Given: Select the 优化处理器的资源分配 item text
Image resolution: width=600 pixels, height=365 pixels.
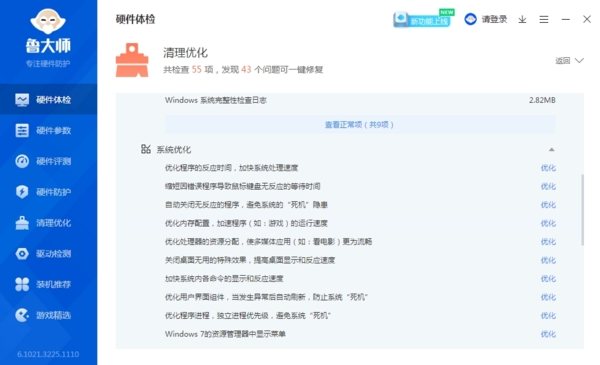Looking at the screenshot, I should (x=268, y=241).
